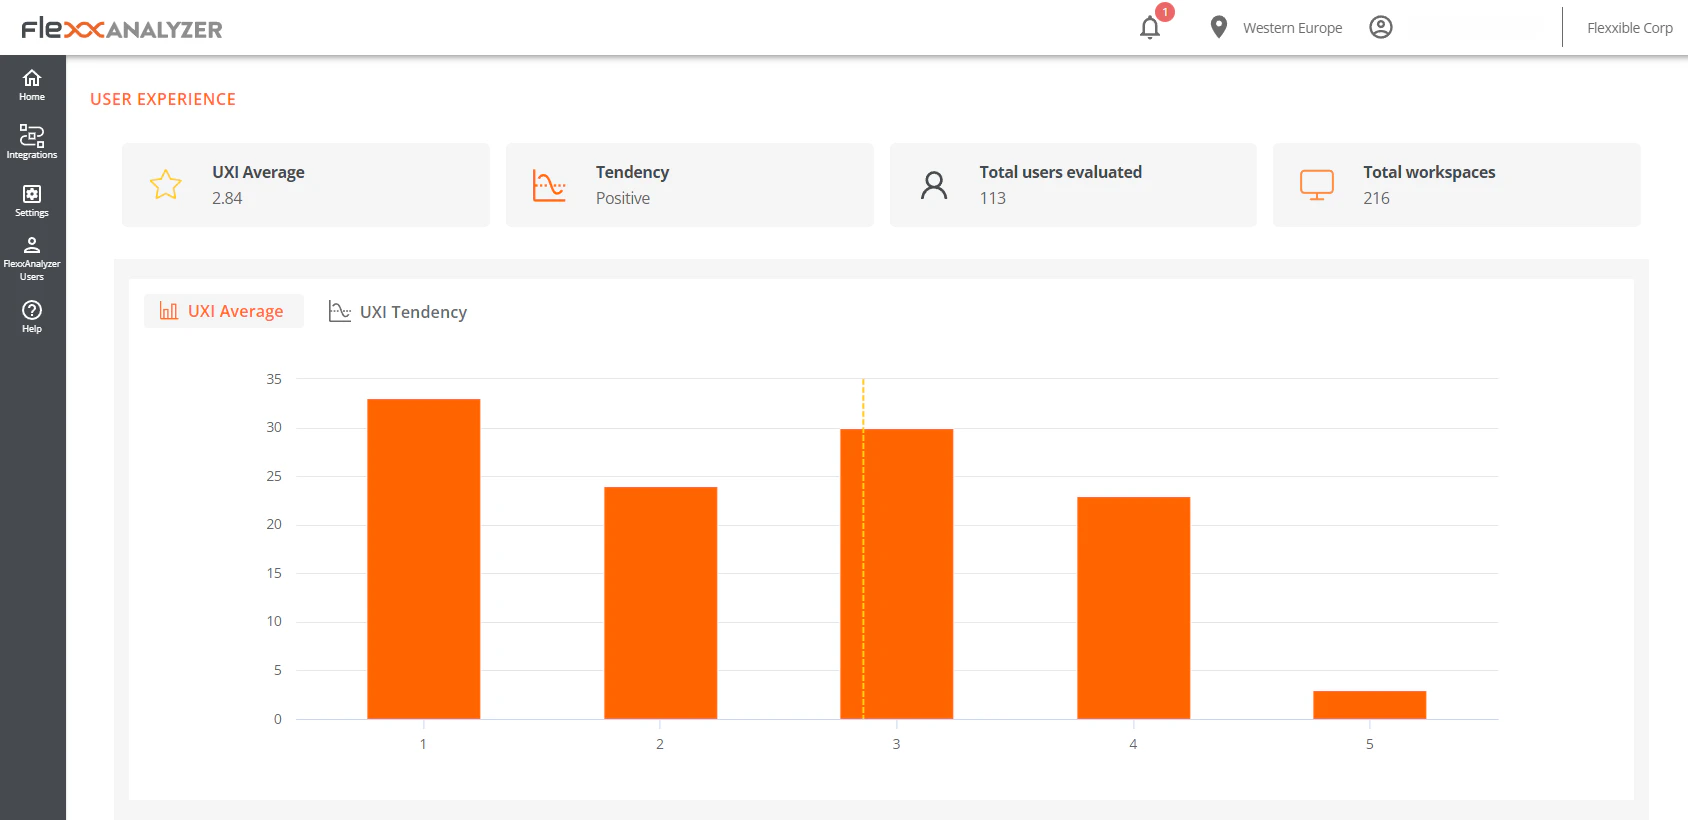Click the Total users evaluated card
1688x820 pixels.
click(x=1072, y=185)
